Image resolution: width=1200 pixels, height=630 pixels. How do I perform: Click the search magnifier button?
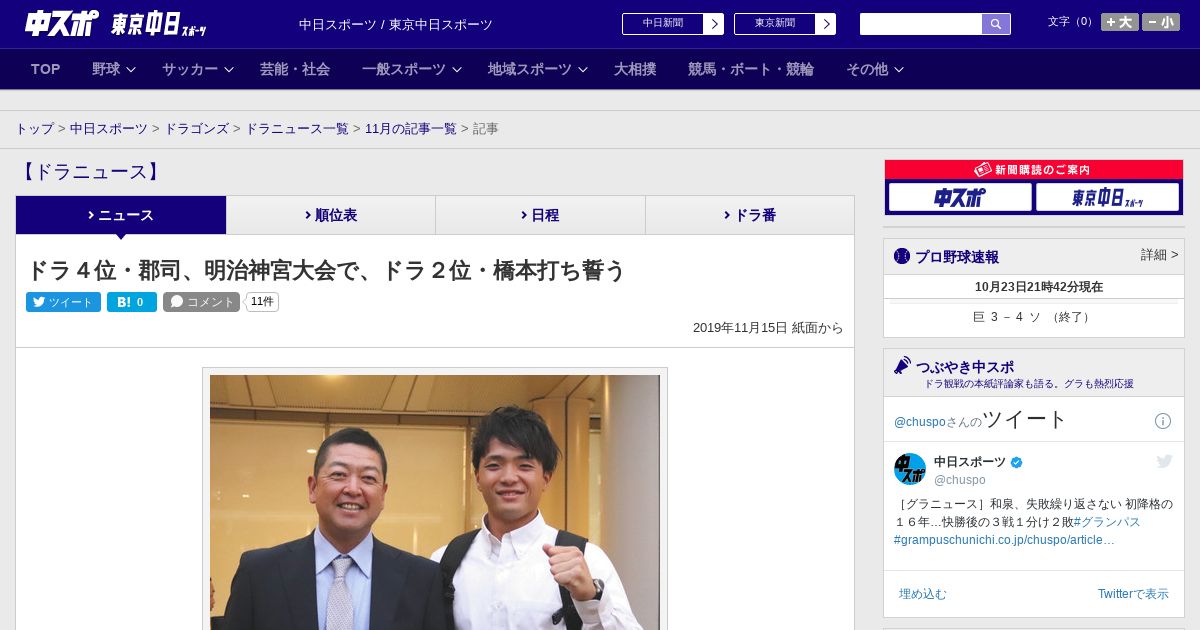996,24
